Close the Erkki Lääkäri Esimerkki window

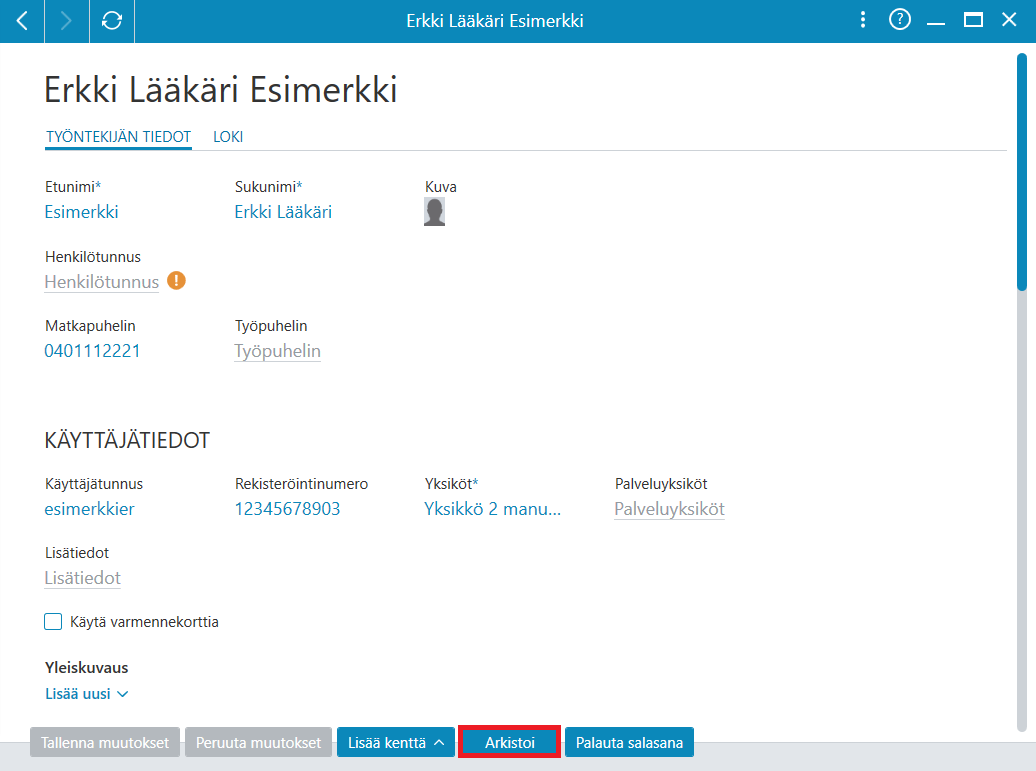(1009, 20)
